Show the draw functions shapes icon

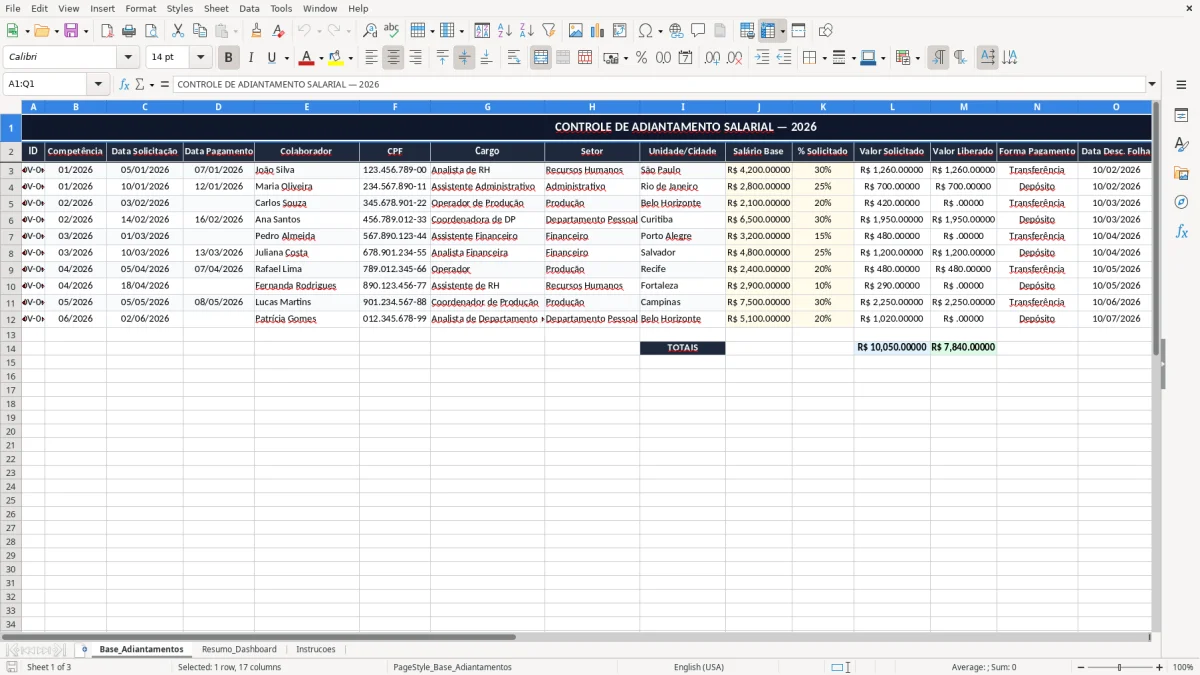click(825, 31)
